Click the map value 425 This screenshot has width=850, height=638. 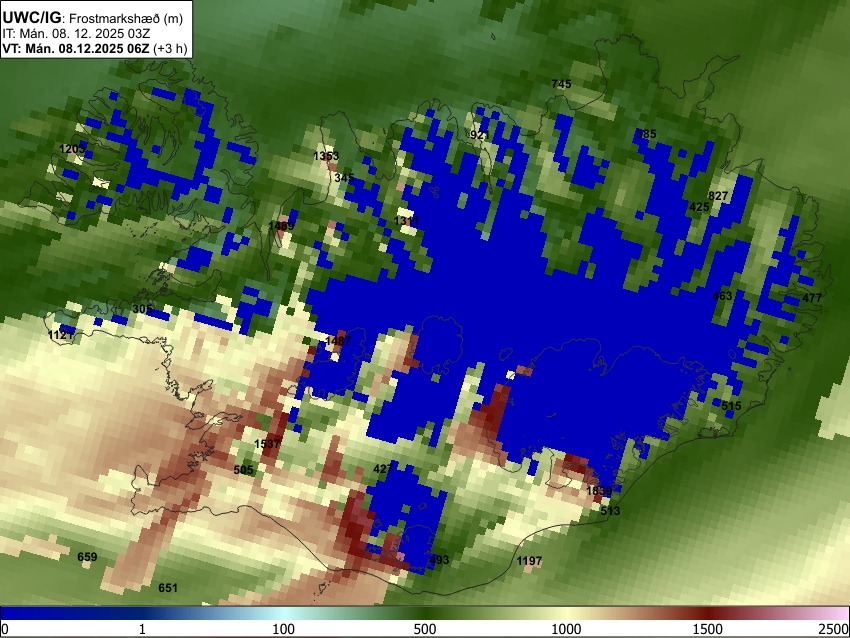click(699, 207)
